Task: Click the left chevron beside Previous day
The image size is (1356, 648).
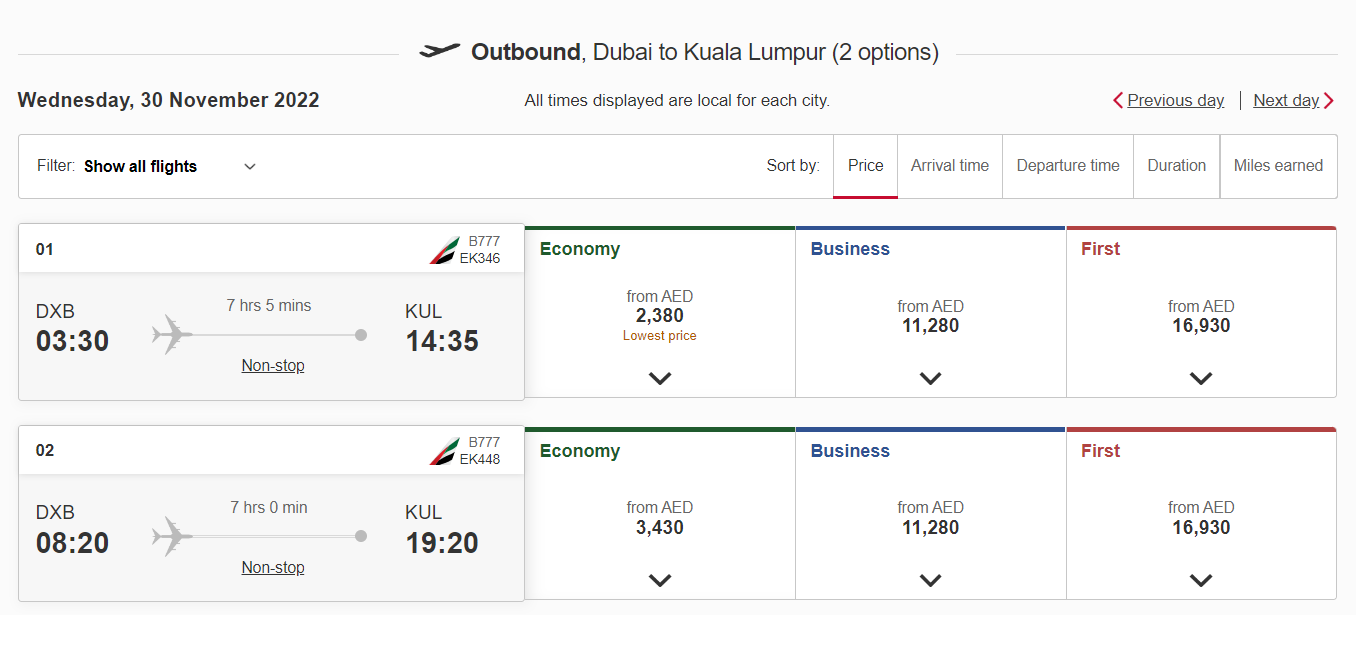Action: click(1117, 100)
